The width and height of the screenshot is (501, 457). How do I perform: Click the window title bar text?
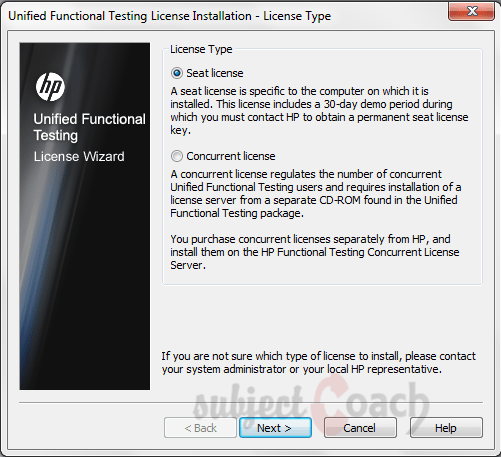coord(169,16)
